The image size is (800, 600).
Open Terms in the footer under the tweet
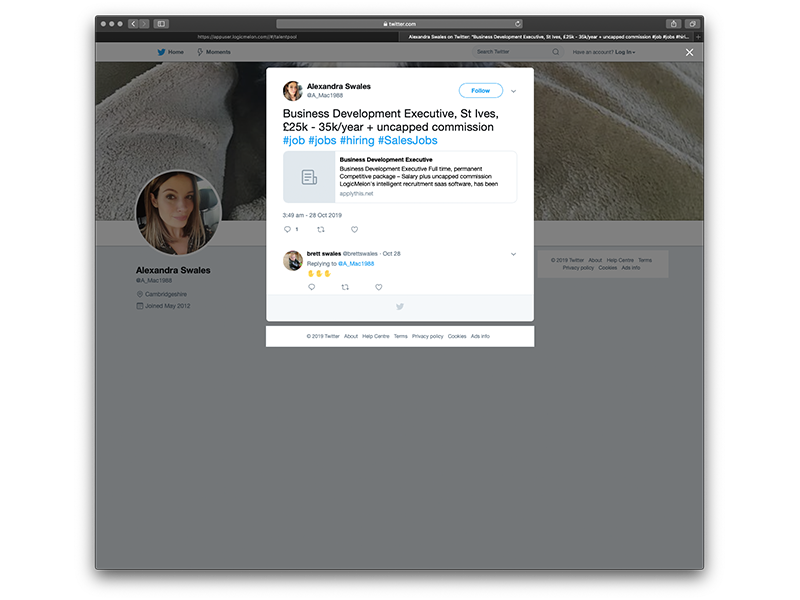pos(401,336)
